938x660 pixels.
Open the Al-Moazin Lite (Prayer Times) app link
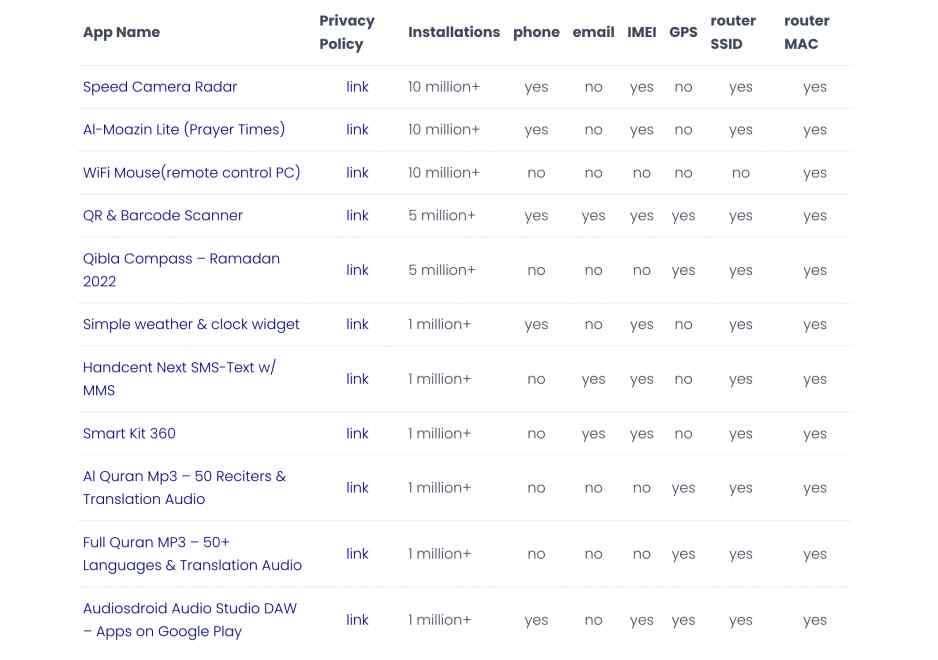[x=184, y=130]
